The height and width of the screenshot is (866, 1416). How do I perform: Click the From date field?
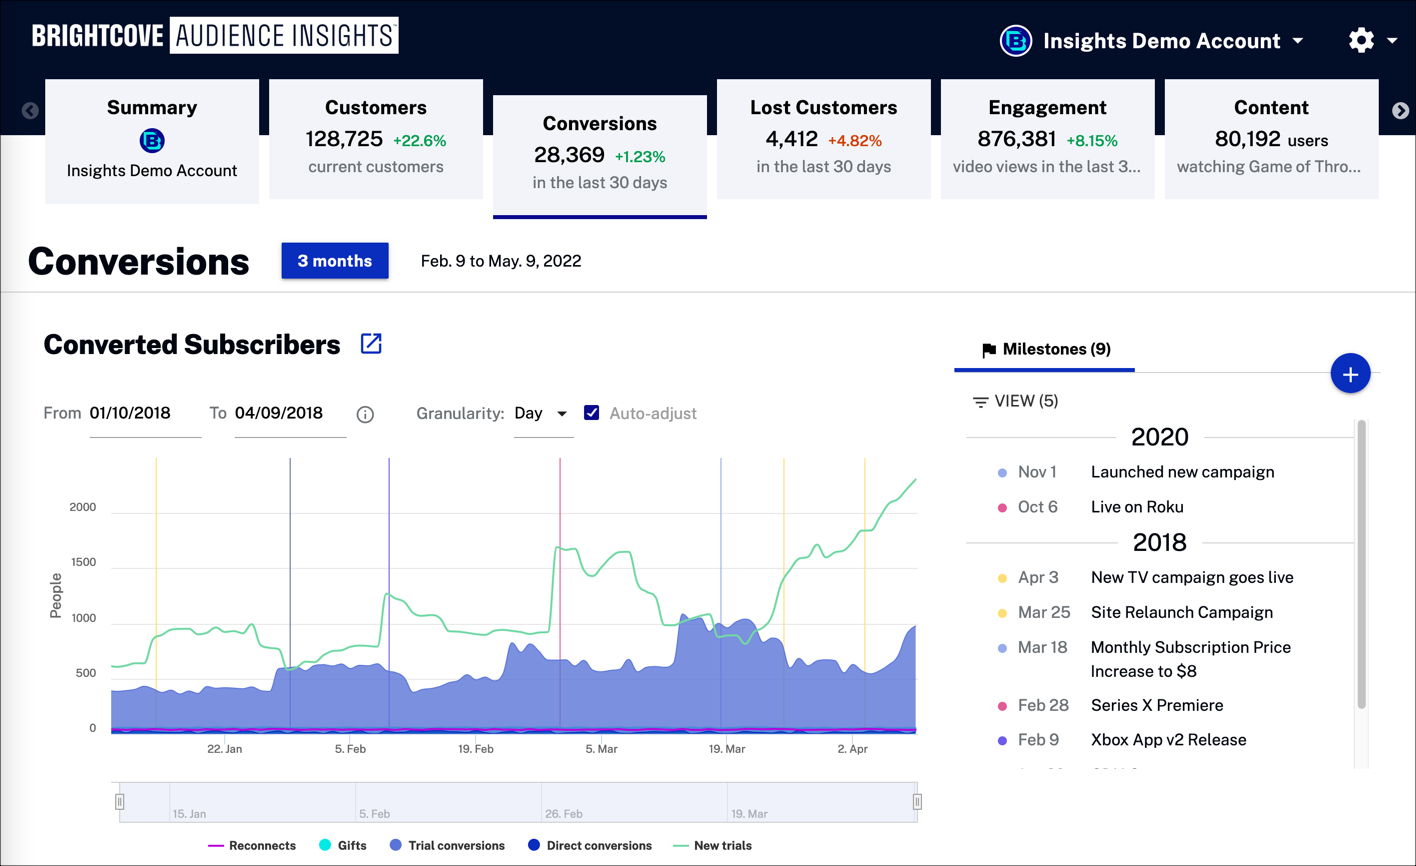144,414
